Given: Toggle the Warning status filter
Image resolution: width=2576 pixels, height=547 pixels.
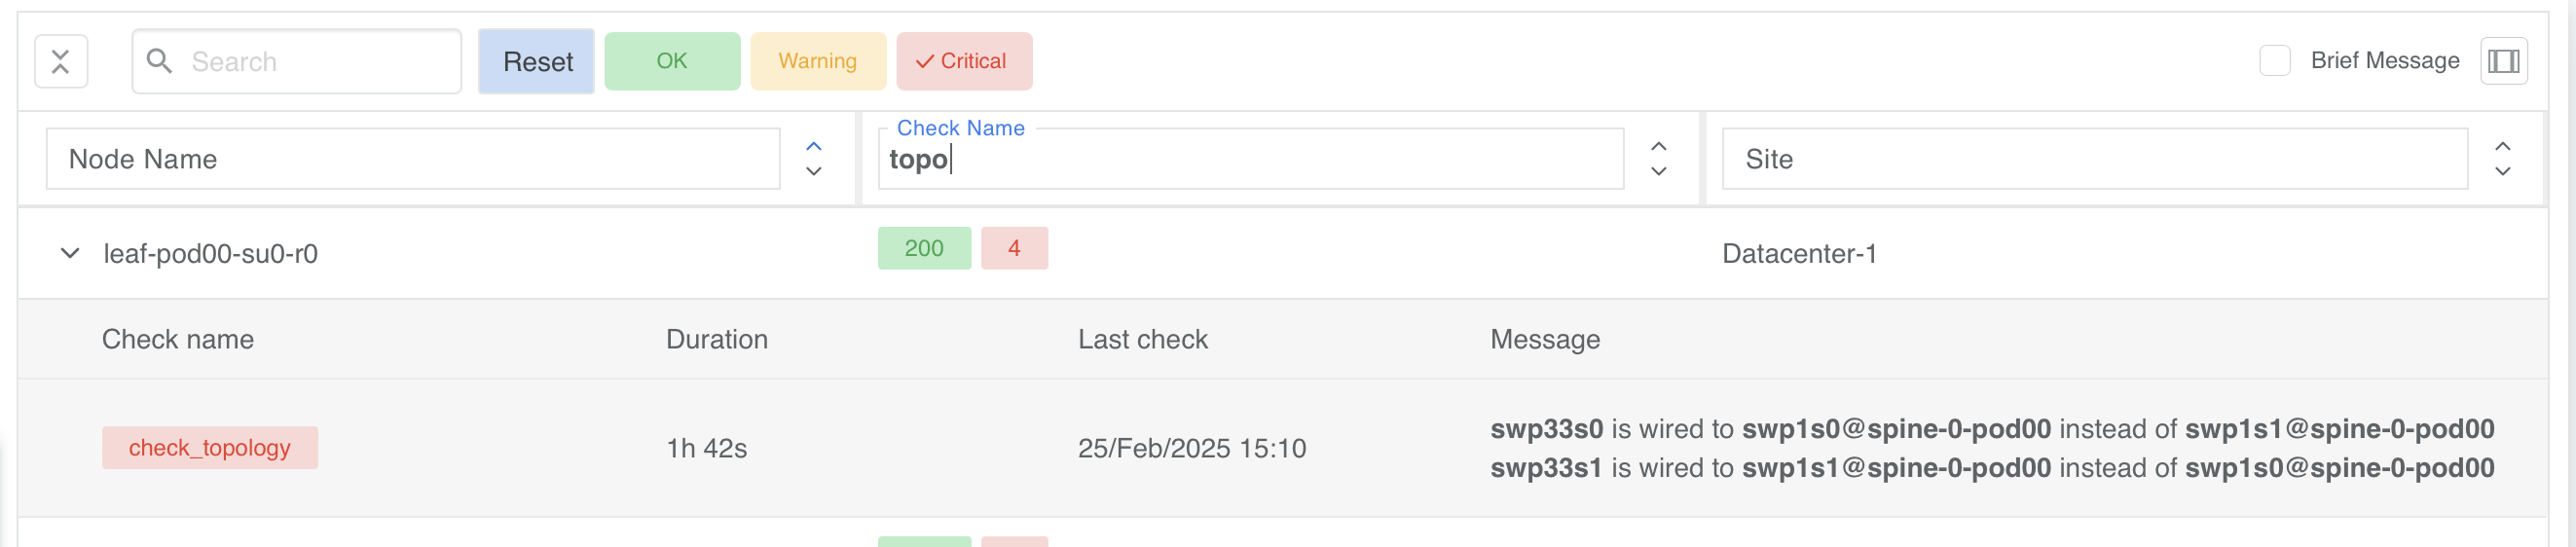Looking at the screenshot, I should (817, 61).
